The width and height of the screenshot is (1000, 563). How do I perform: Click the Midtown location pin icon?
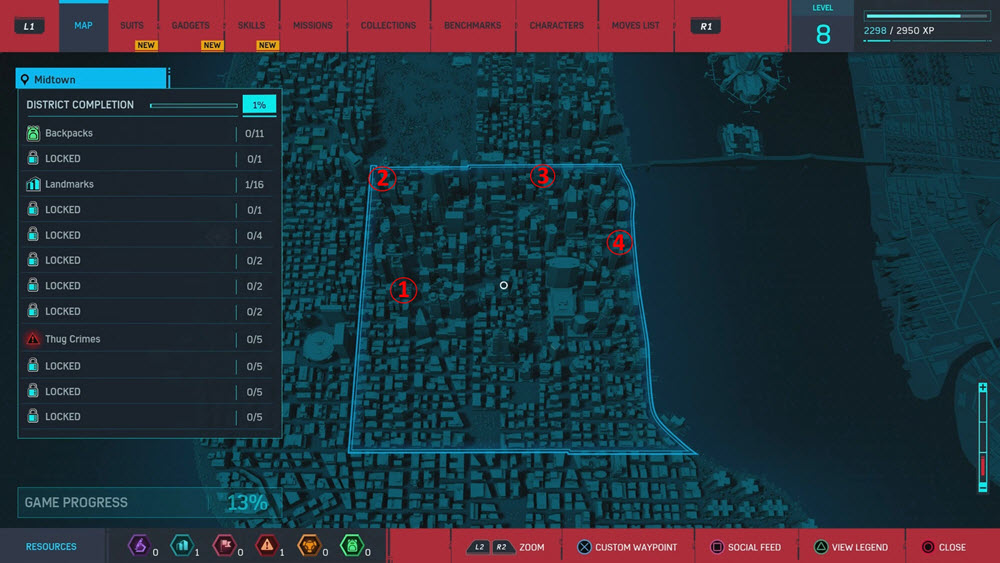25,80
